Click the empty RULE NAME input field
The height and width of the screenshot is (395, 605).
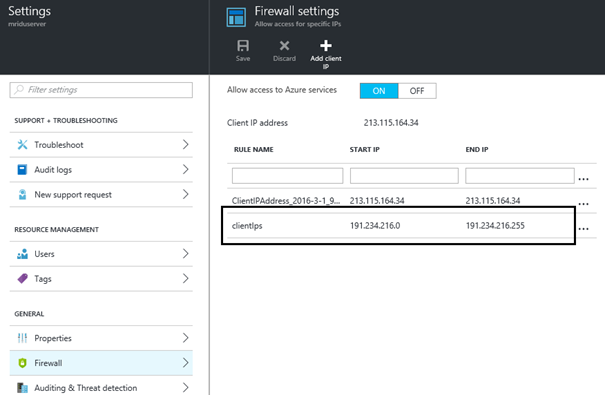pos(287,176)
